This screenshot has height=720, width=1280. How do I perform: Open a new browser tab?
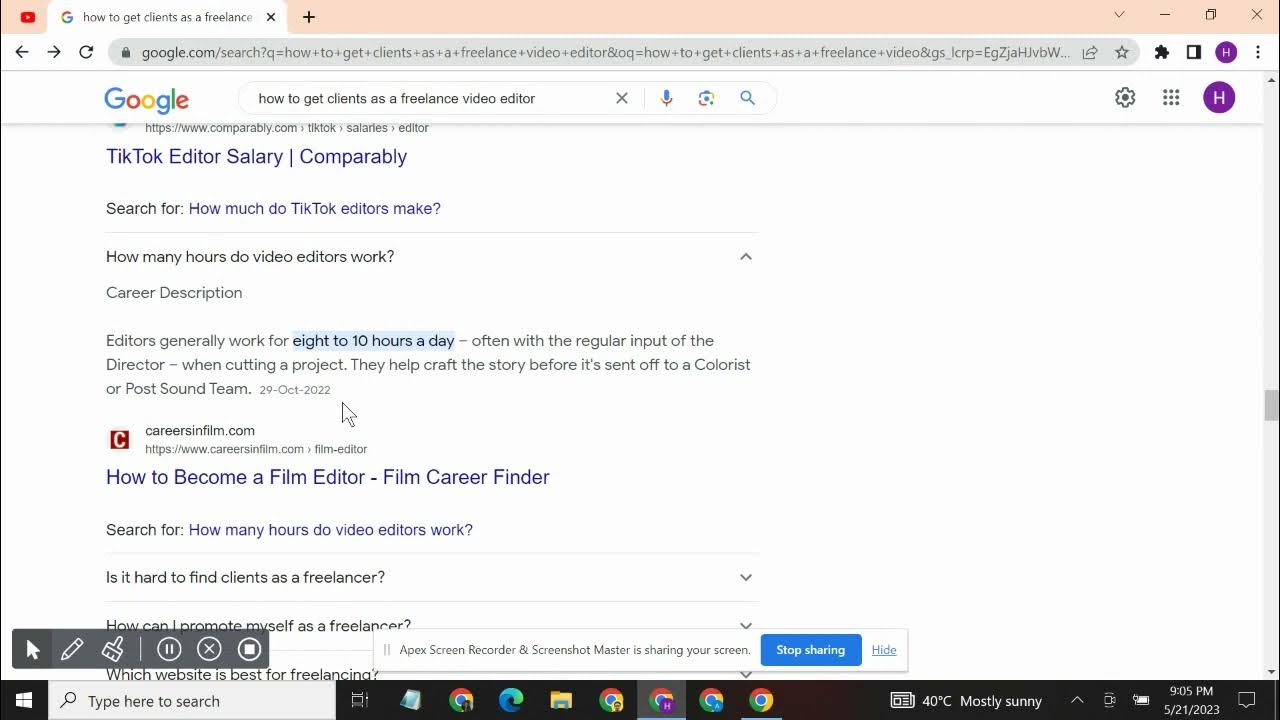(x=309, y=17)
